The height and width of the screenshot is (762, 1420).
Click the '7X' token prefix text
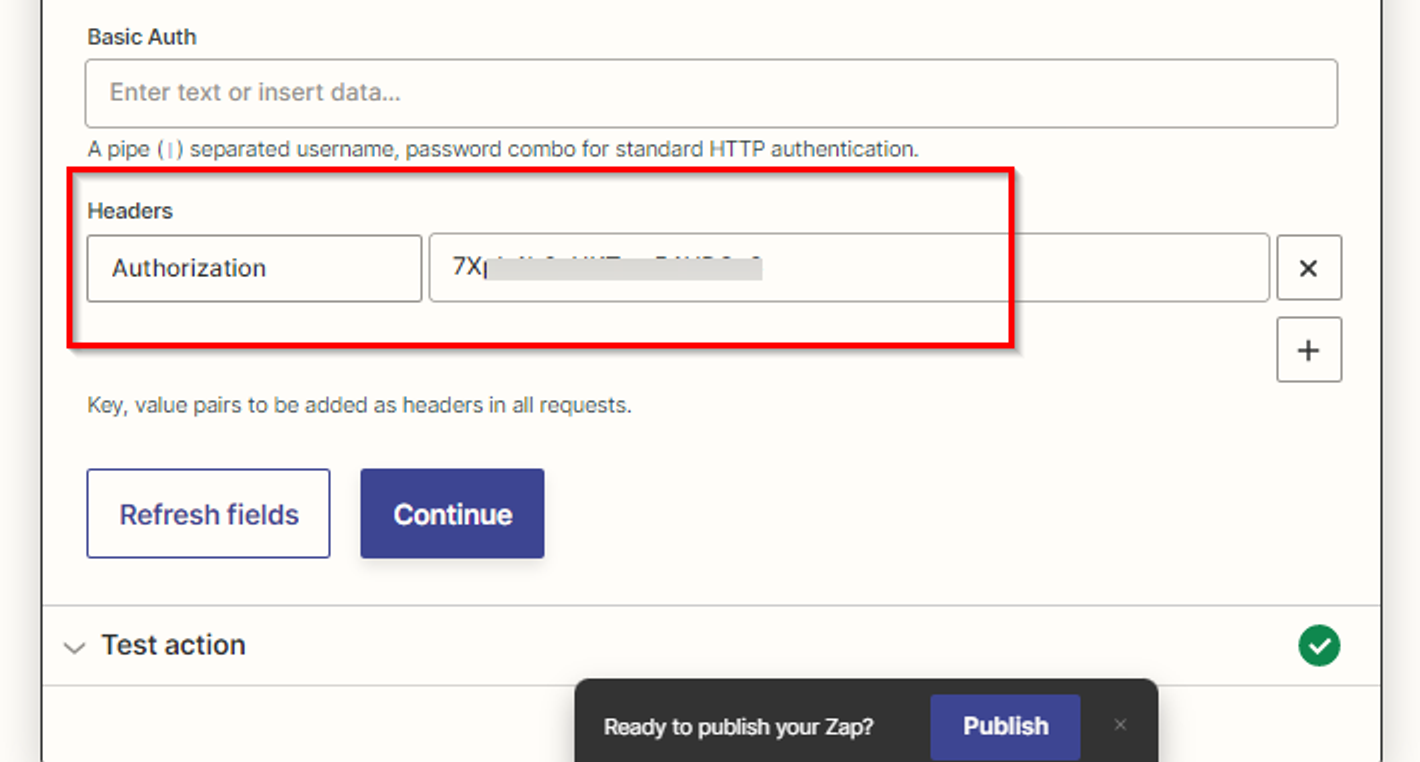pos(466,267)
